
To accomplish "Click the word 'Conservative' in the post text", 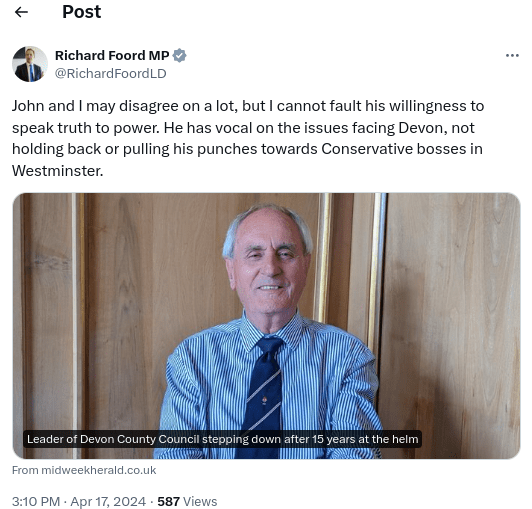I will (x=367, y=149).
